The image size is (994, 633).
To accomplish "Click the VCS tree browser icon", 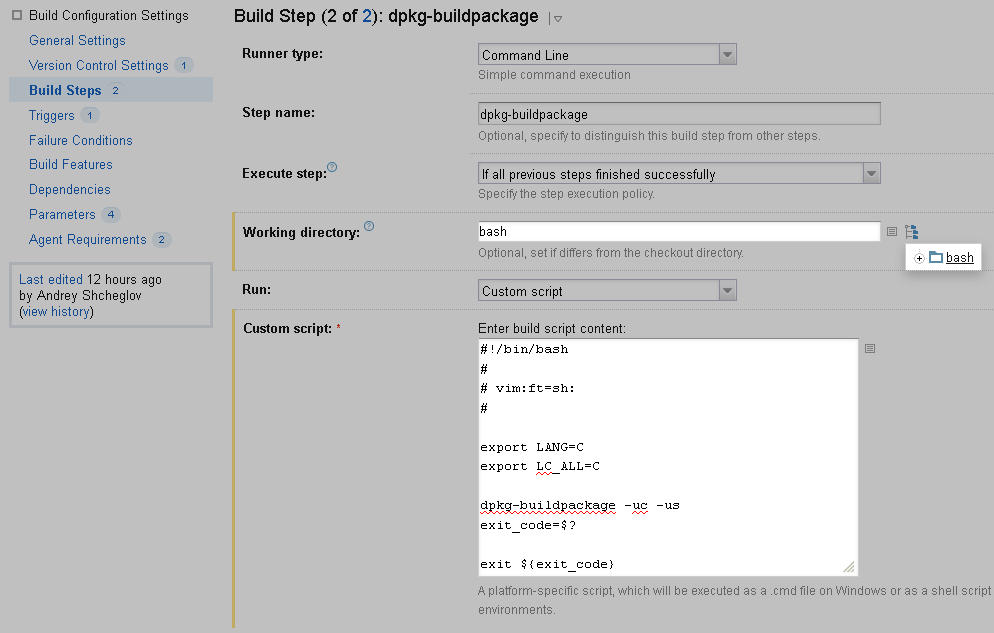I will [x=911, y=232].
